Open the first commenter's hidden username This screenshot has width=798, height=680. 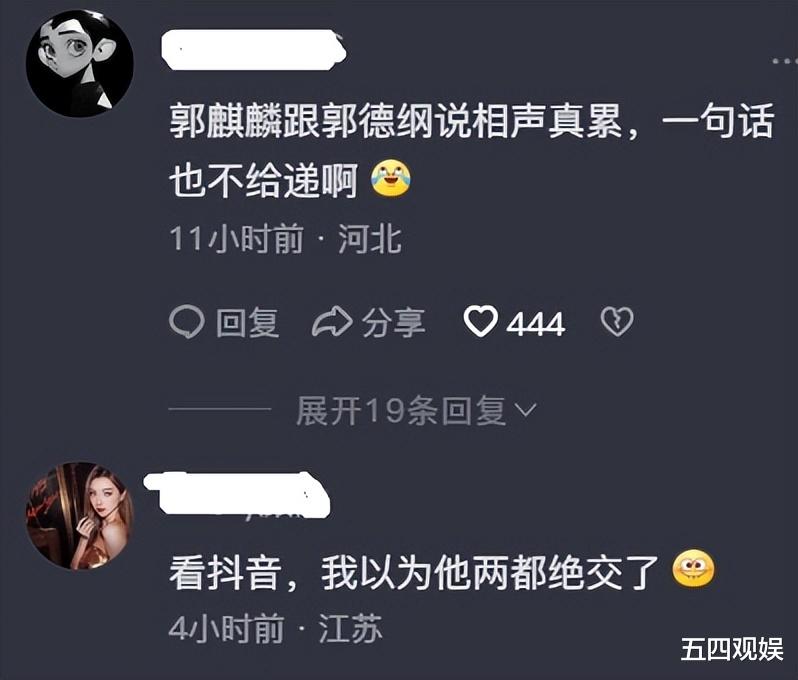[x=253, y=50]
